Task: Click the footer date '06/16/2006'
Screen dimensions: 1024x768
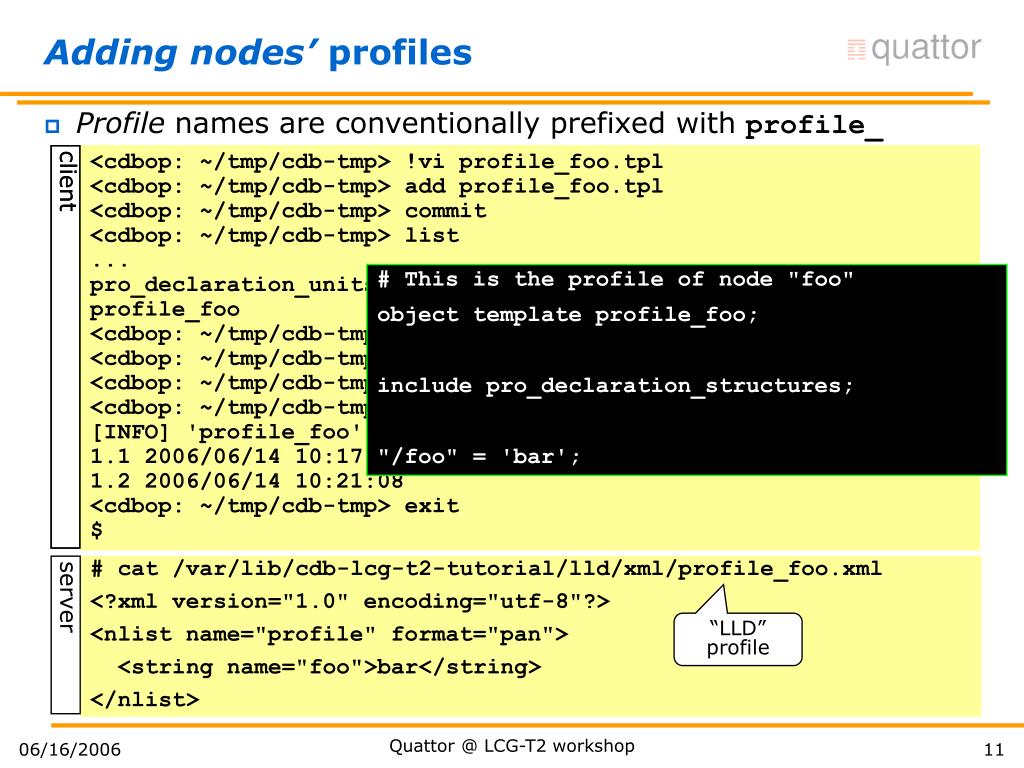Action: (70, 749)
